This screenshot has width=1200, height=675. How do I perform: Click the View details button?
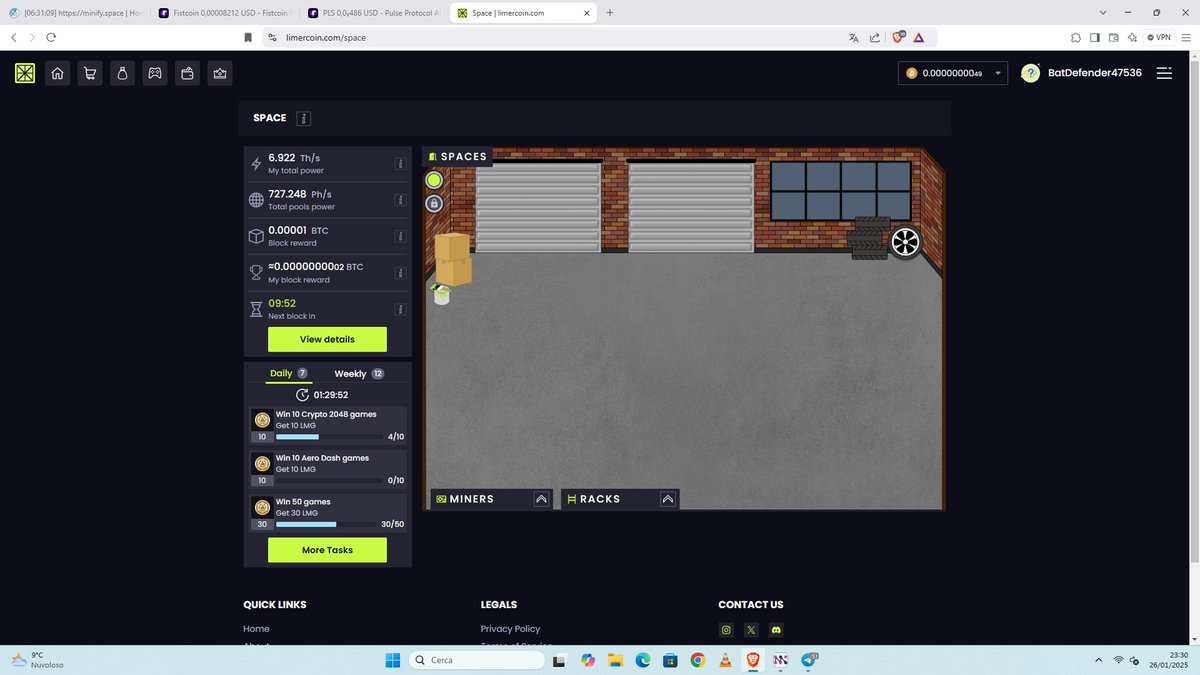click(327, 339)
